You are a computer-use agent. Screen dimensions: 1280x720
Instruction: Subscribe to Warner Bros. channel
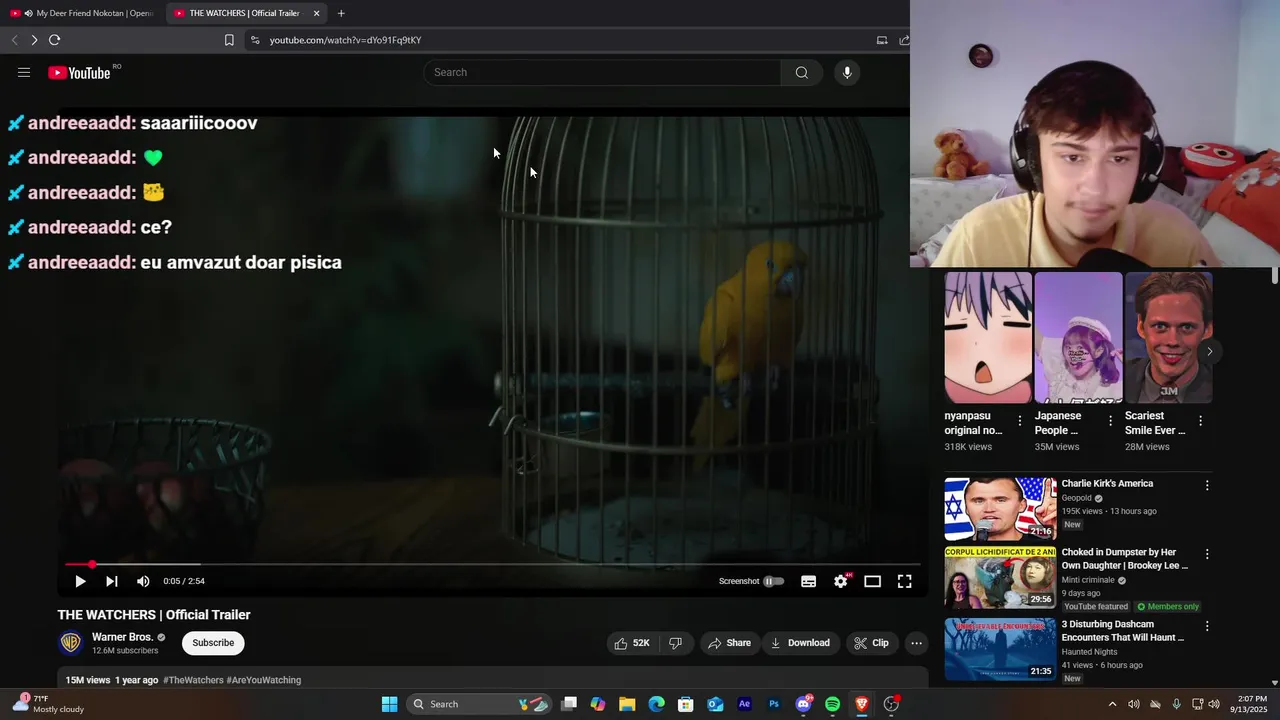point(213,643)
